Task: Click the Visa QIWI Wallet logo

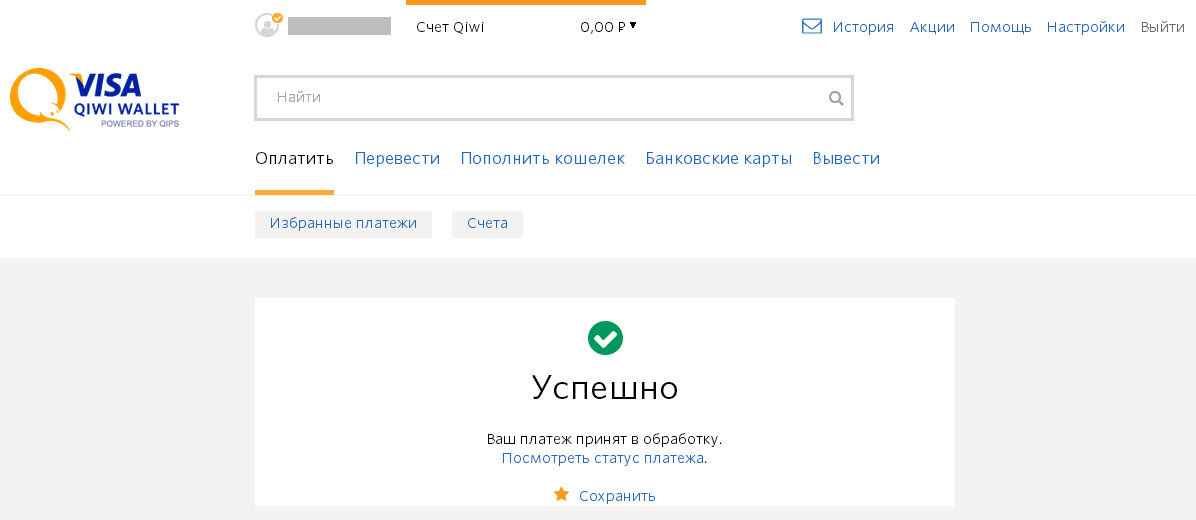Action: click(x=95, y=99)
